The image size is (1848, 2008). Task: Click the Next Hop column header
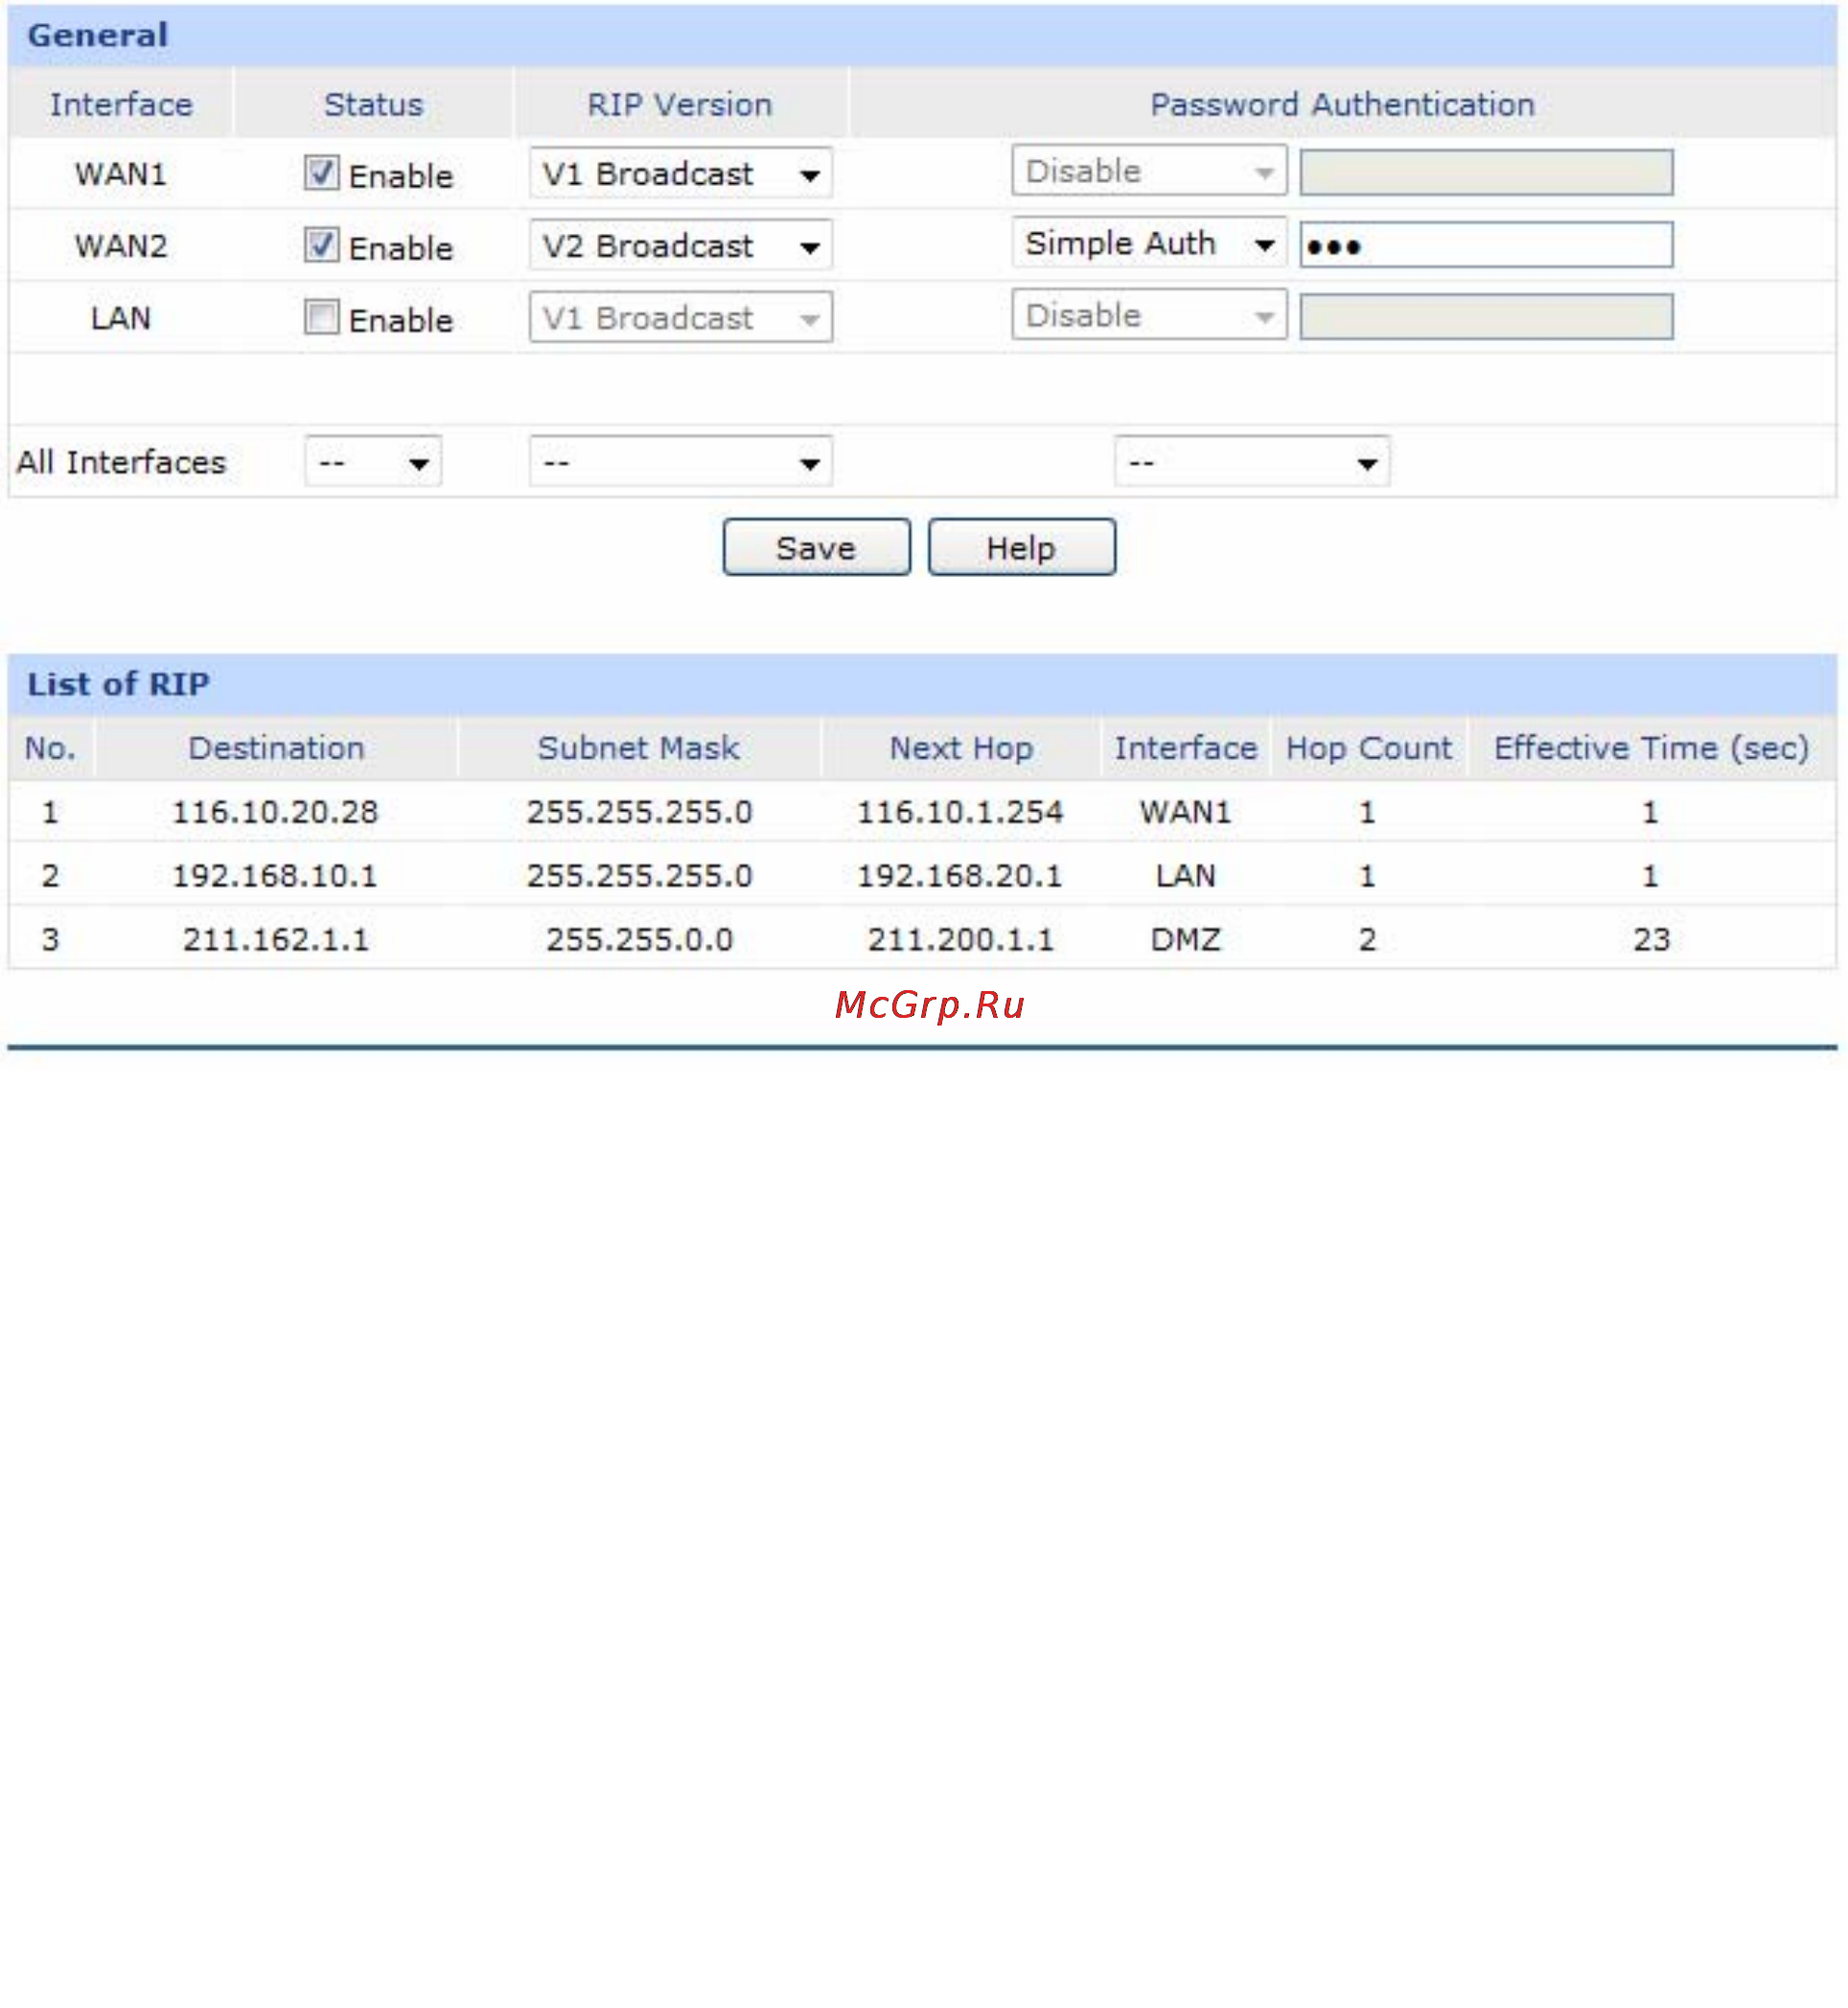coord(961,748)
